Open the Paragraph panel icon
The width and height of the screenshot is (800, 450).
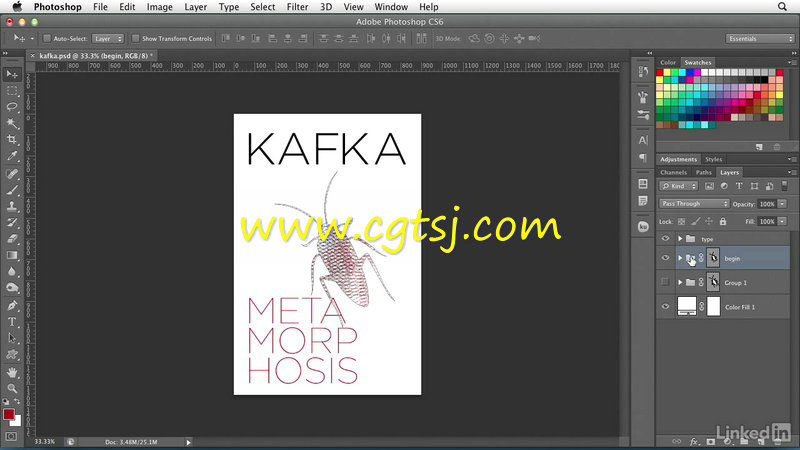coord(643,158)
